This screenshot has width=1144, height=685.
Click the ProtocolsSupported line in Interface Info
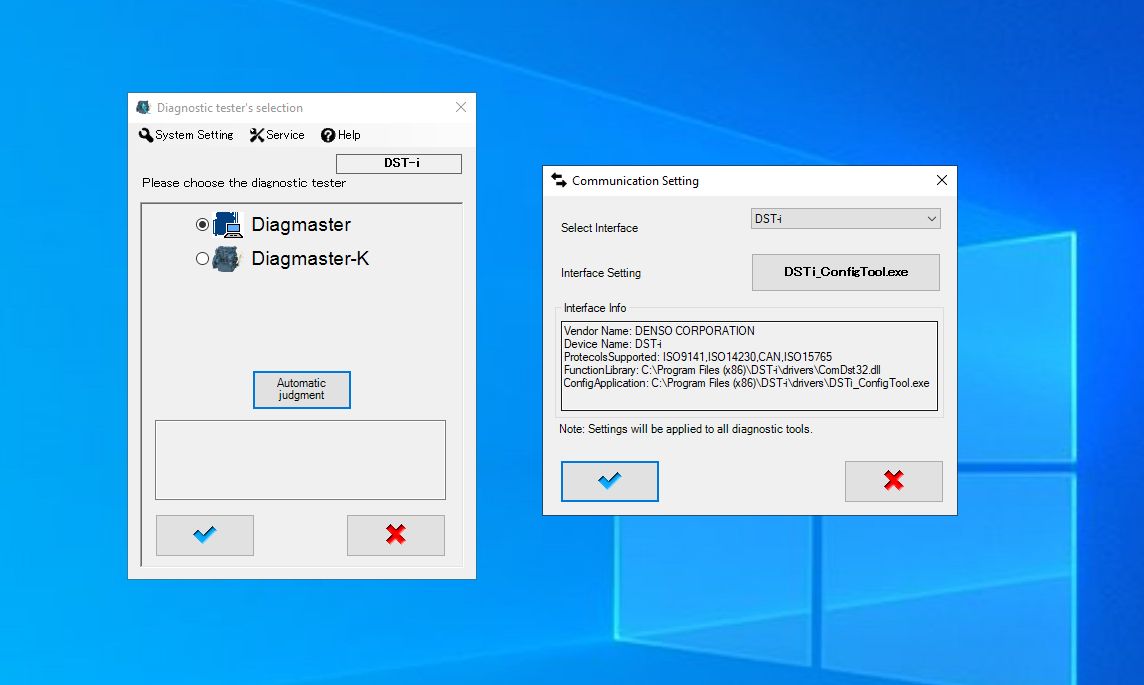tap(697, 357)
